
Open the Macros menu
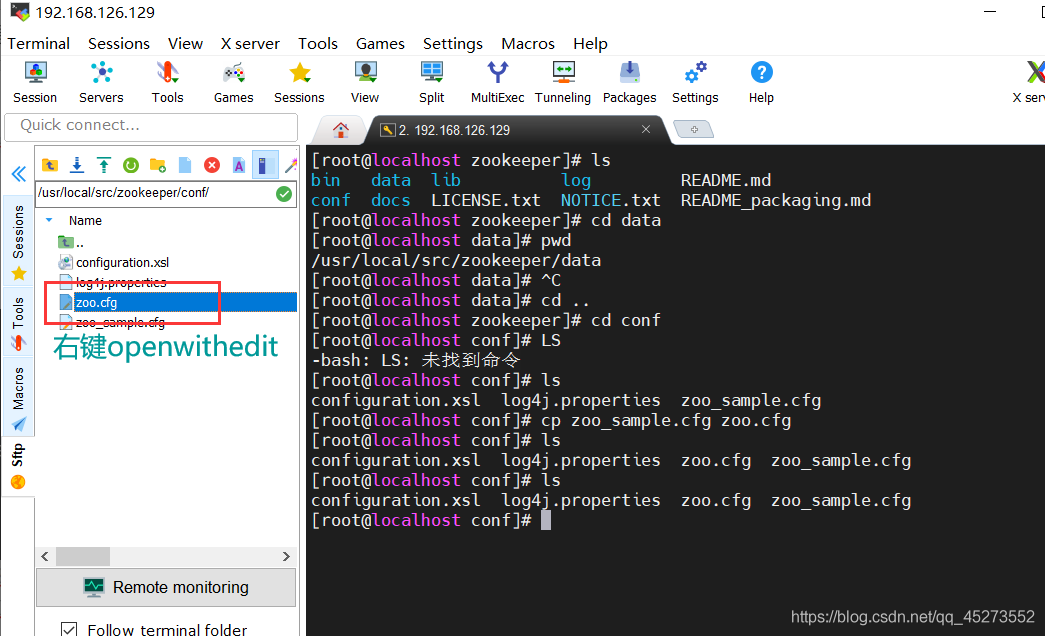(x=528, y=43)
